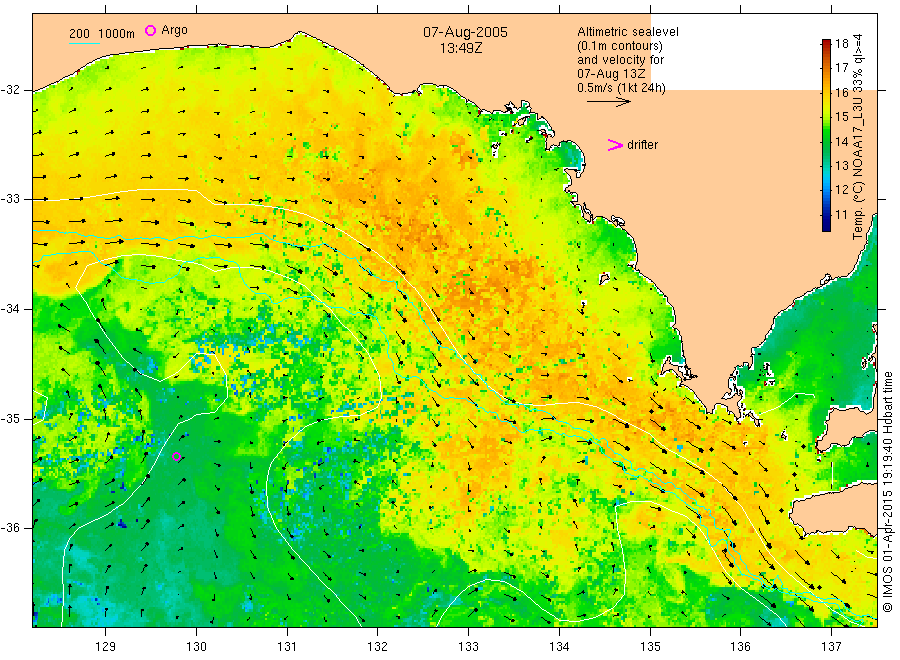Click the 0.5m/s velocity scale arrow
Image resolution: width=900 pixels, height=660 pixels.
click(x=608, y=102)
